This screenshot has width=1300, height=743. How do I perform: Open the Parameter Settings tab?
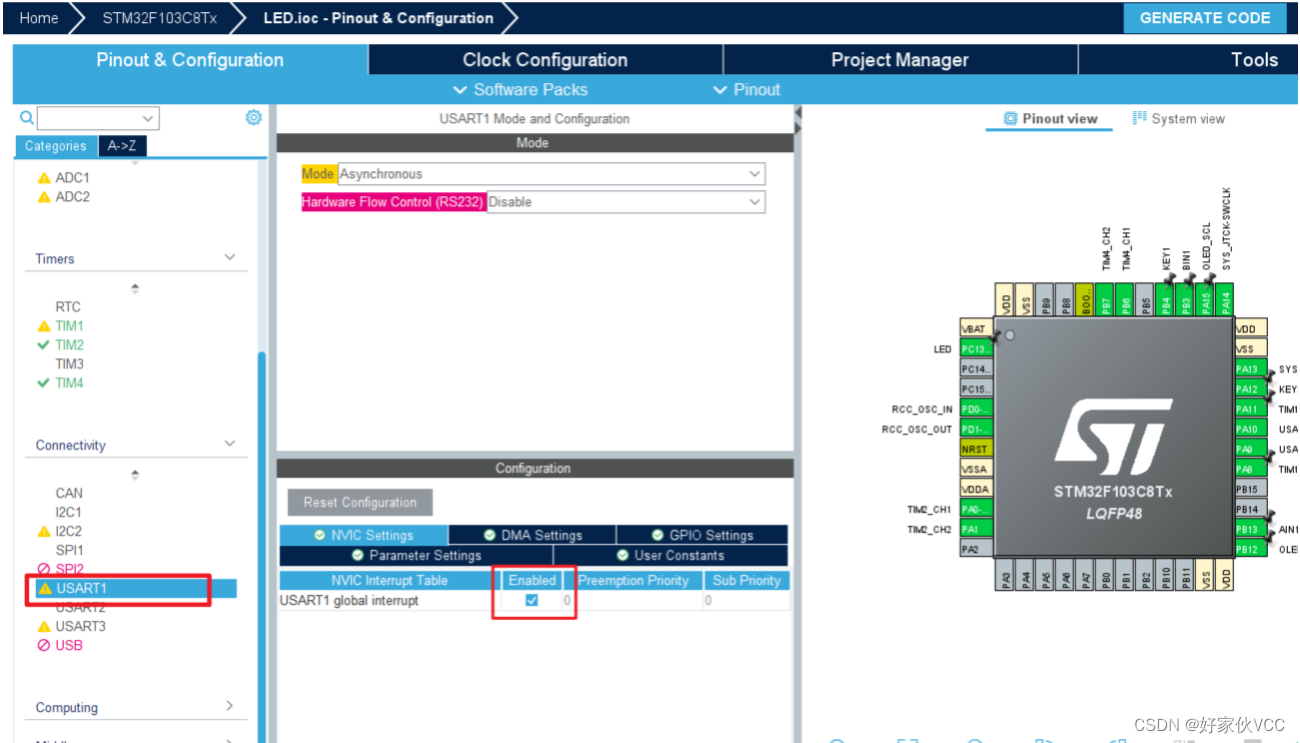pyautogui.click(x=416, y=555)
